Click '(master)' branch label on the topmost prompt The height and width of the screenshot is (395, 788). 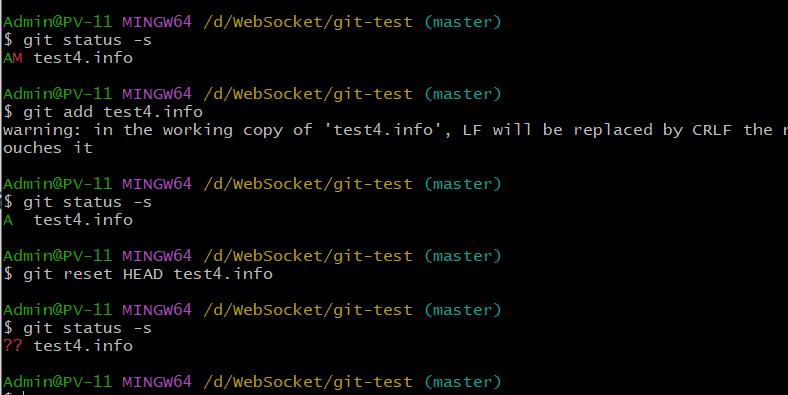[x=463, y=22]
